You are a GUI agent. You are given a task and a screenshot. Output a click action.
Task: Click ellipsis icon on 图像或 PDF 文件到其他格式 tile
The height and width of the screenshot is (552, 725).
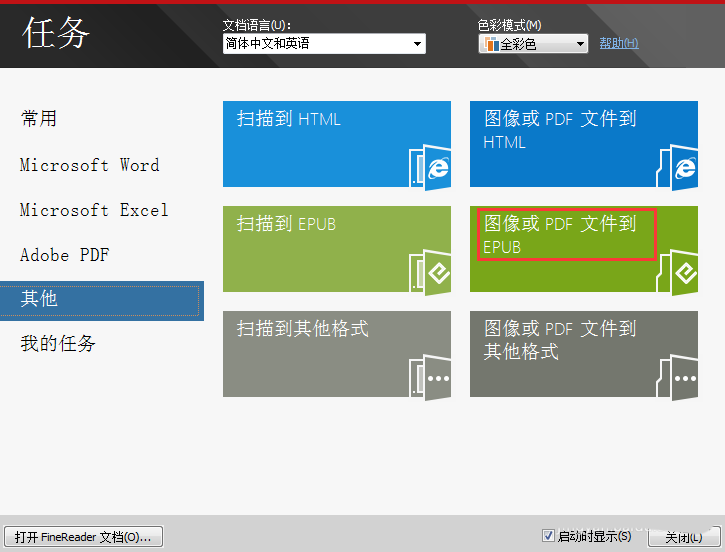click(684, 378)
